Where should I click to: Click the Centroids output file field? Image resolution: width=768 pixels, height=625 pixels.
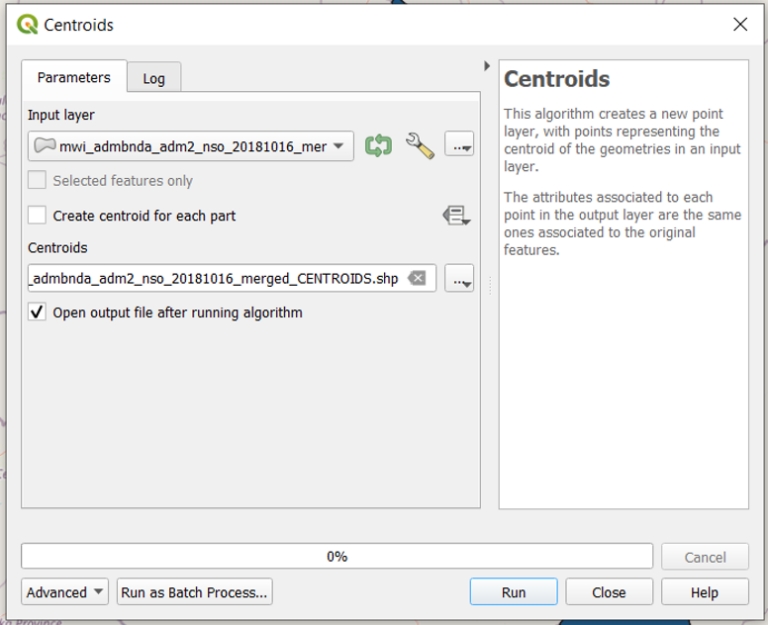click(x=215, y=279)
